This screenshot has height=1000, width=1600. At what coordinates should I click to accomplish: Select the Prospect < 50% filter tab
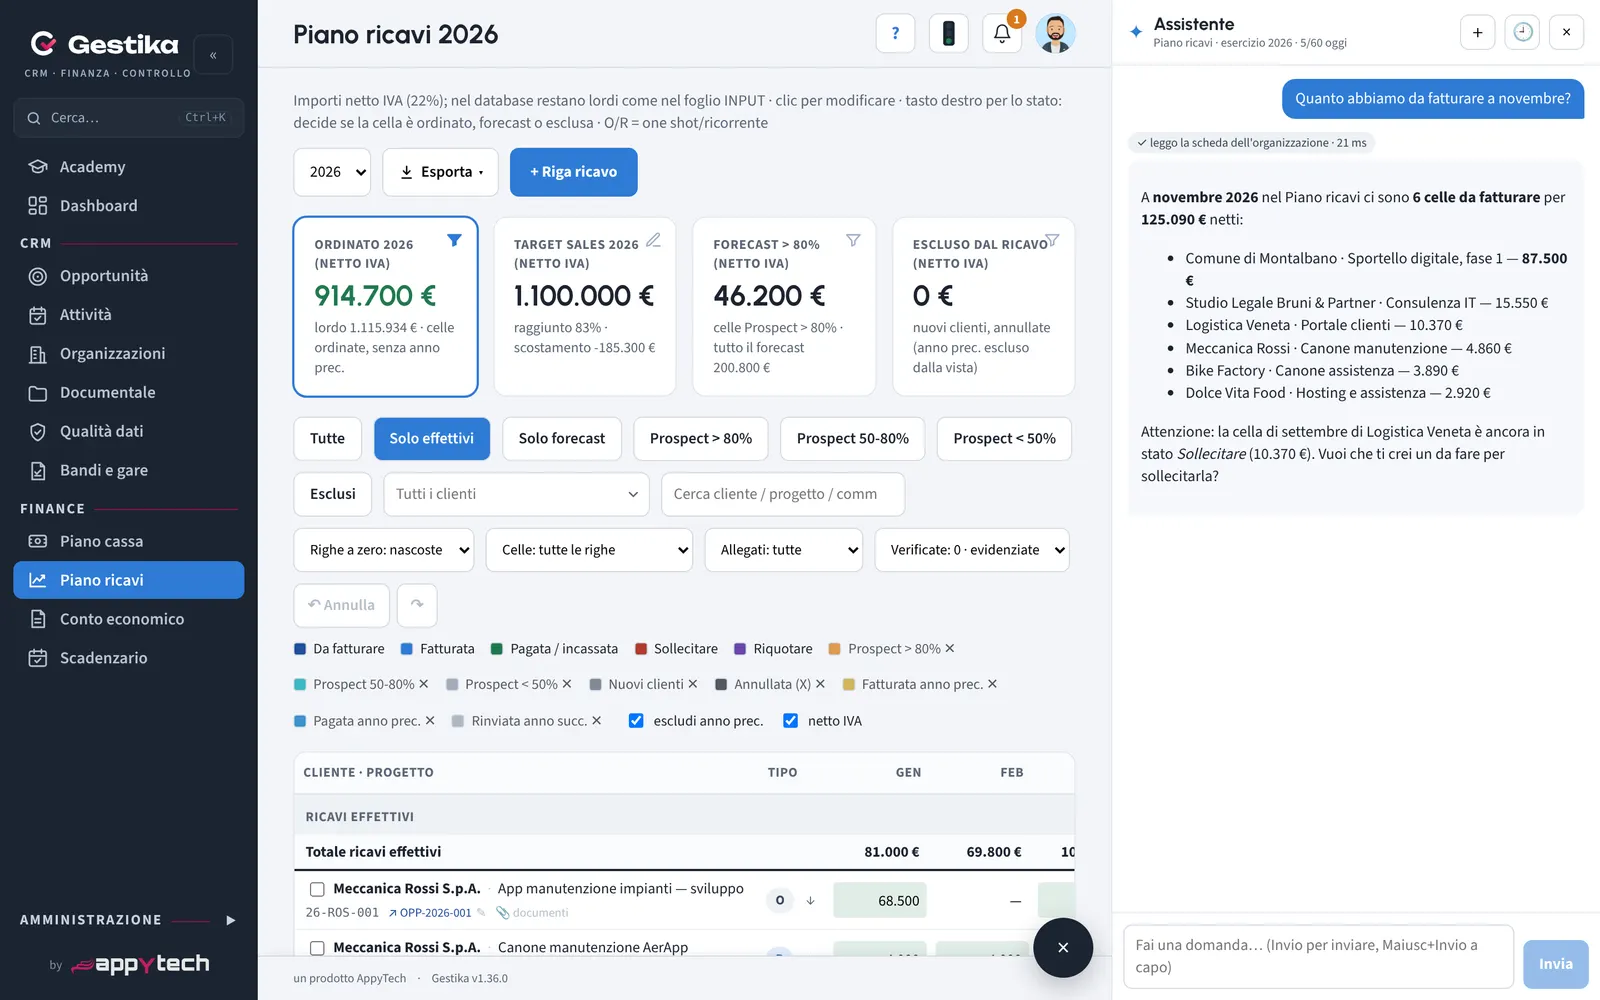tap(1004, 438)
